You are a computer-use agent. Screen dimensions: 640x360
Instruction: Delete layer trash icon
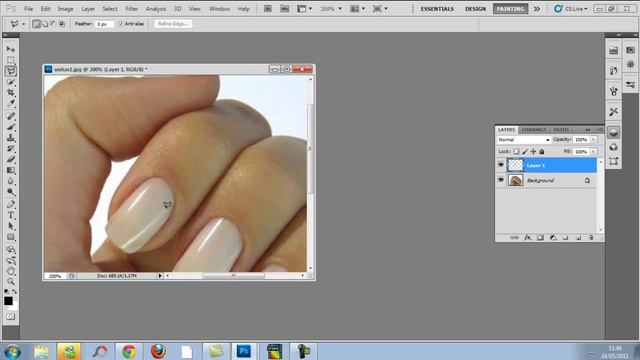[591, 238]
